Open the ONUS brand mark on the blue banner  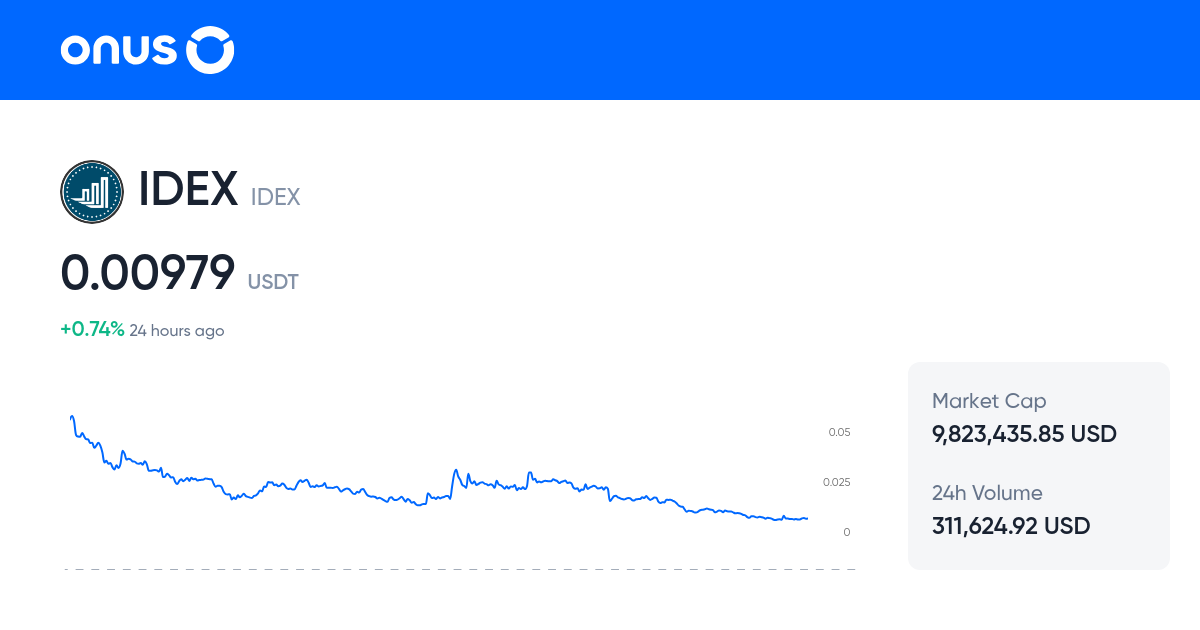tap(147, 49)
